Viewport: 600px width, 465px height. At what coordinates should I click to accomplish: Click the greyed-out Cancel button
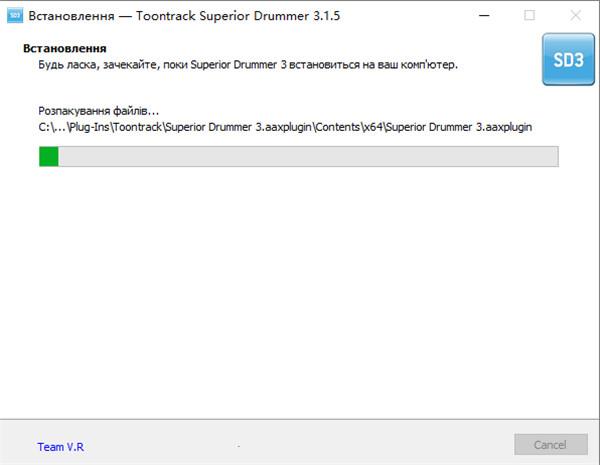pos(551,444)
